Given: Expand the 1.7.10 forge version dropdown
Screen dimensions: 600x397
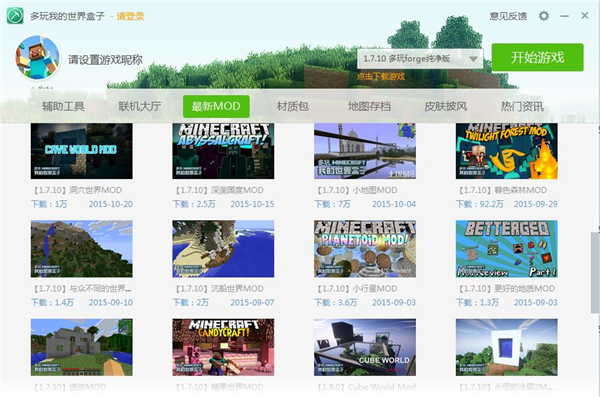Looking at the screenshot, I should [x=420, y=59].
